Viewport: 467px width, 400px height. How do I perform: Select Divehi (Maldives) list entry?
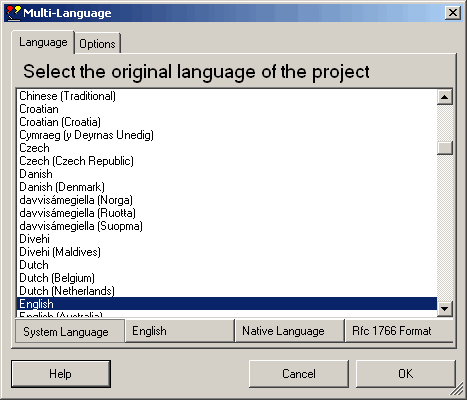pos(227,252)
